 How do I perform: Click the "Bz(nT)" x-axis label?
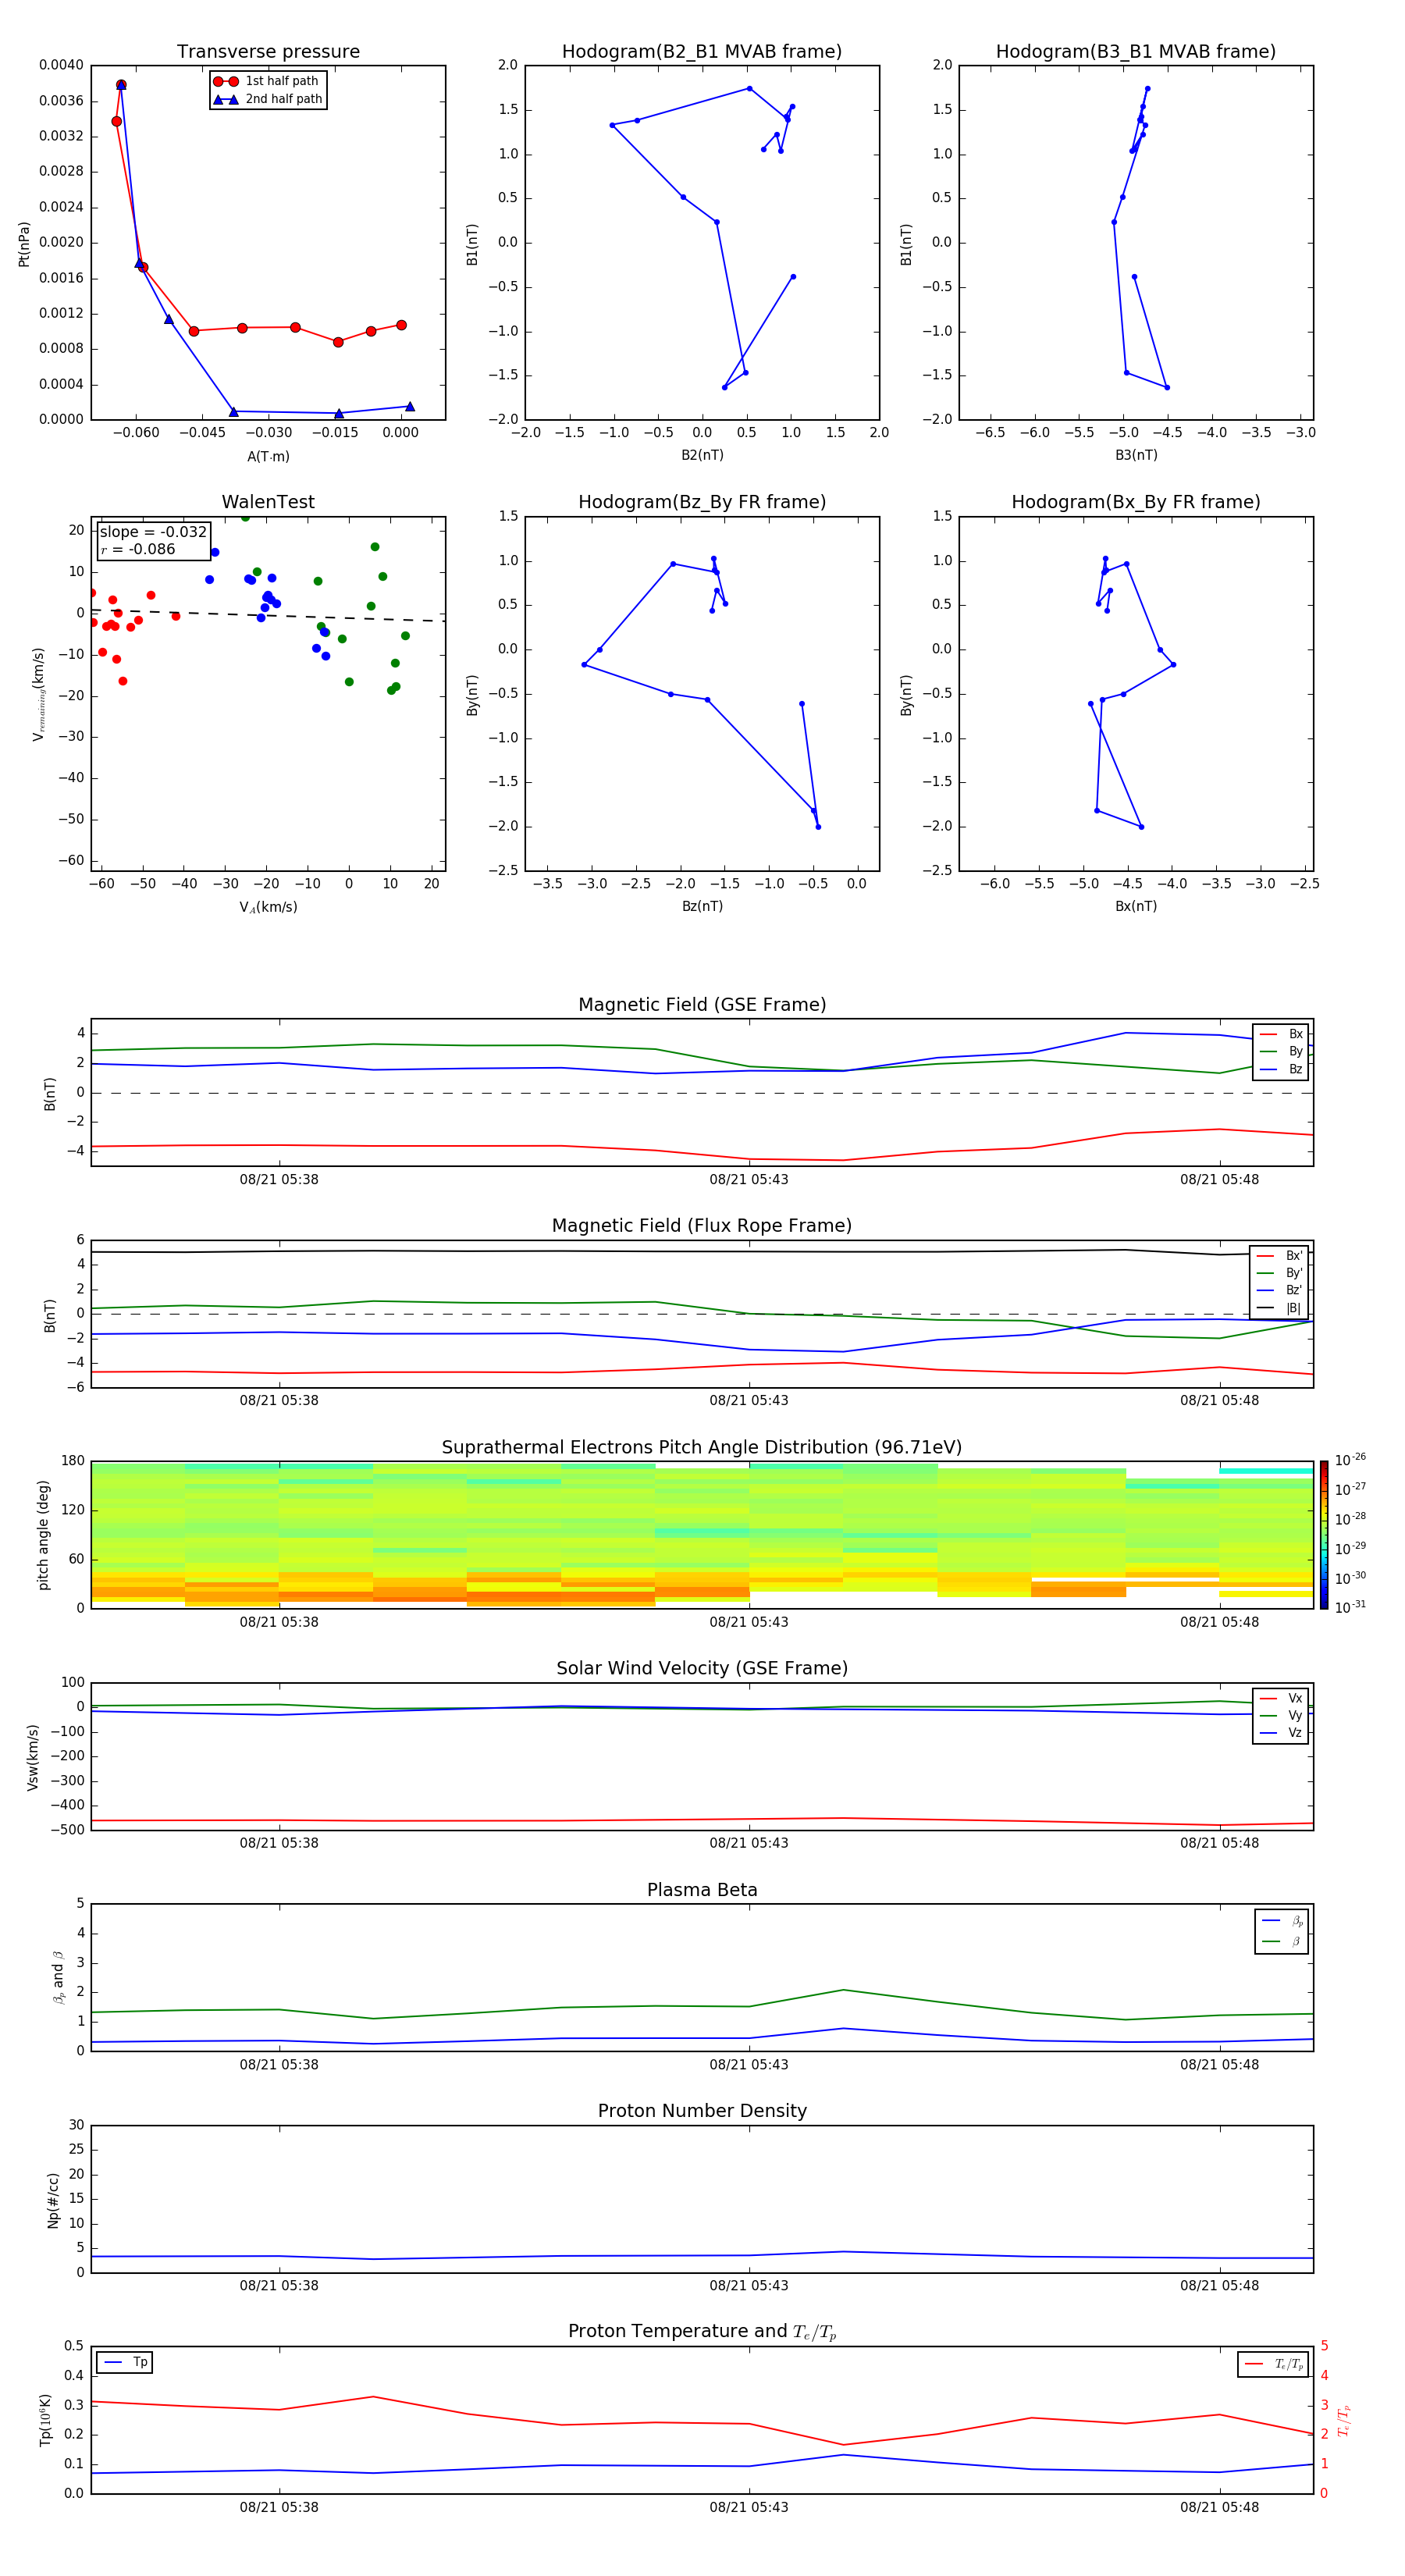click(x=702, y=906)
